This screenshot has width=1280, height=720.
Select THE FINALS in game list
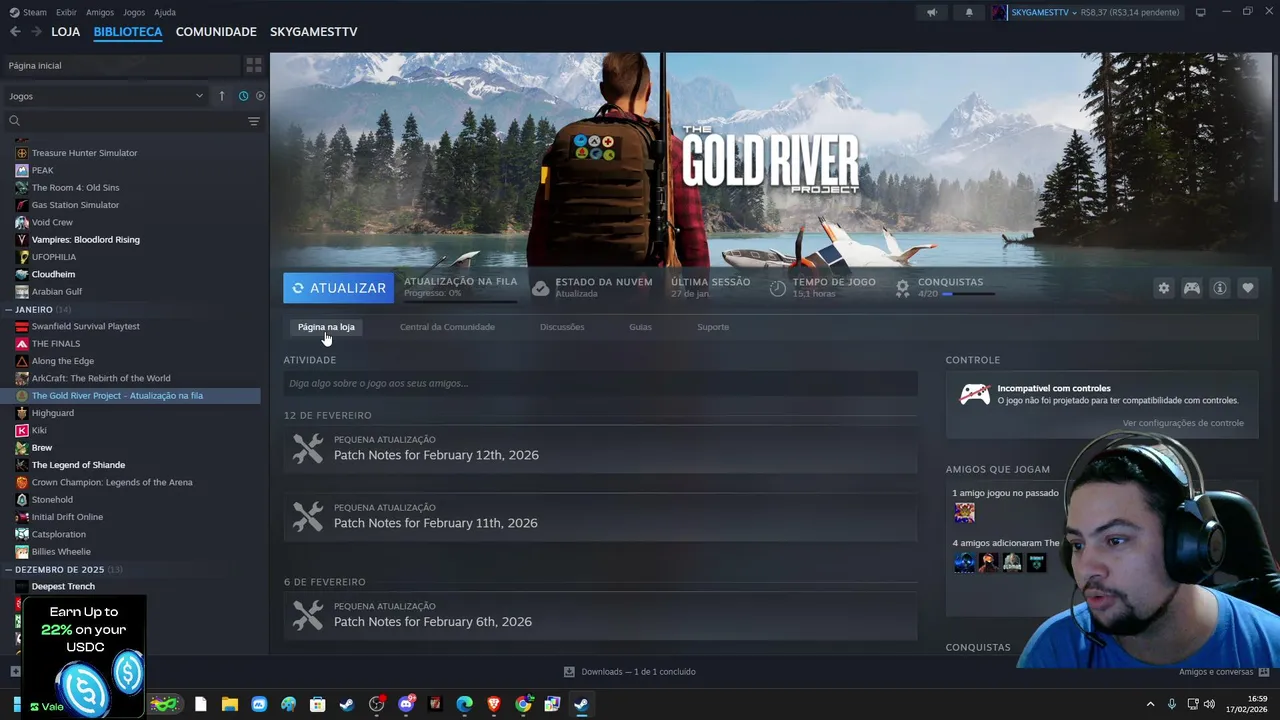[x=56, y=344]
